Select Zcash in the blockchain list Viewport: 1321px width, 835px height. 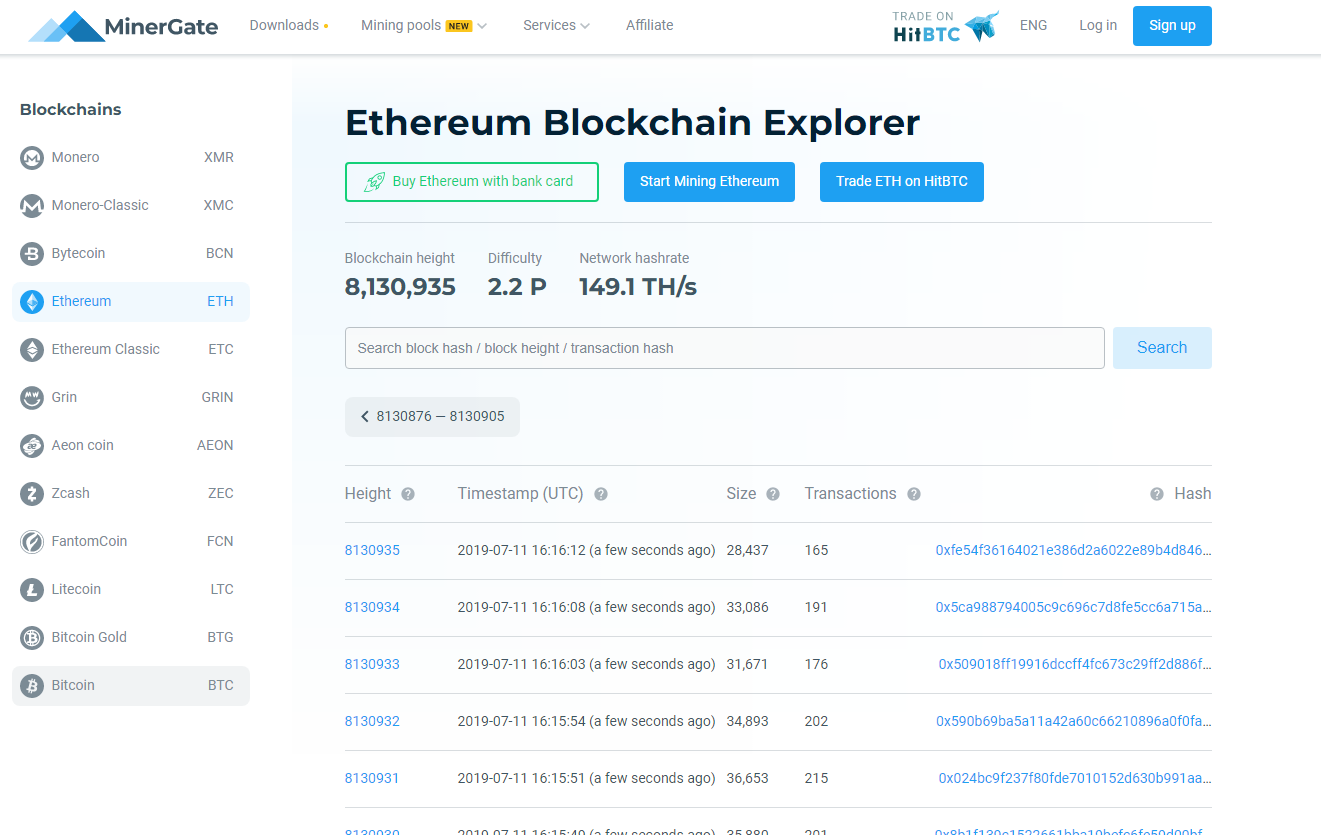click(x=131, y=494)
